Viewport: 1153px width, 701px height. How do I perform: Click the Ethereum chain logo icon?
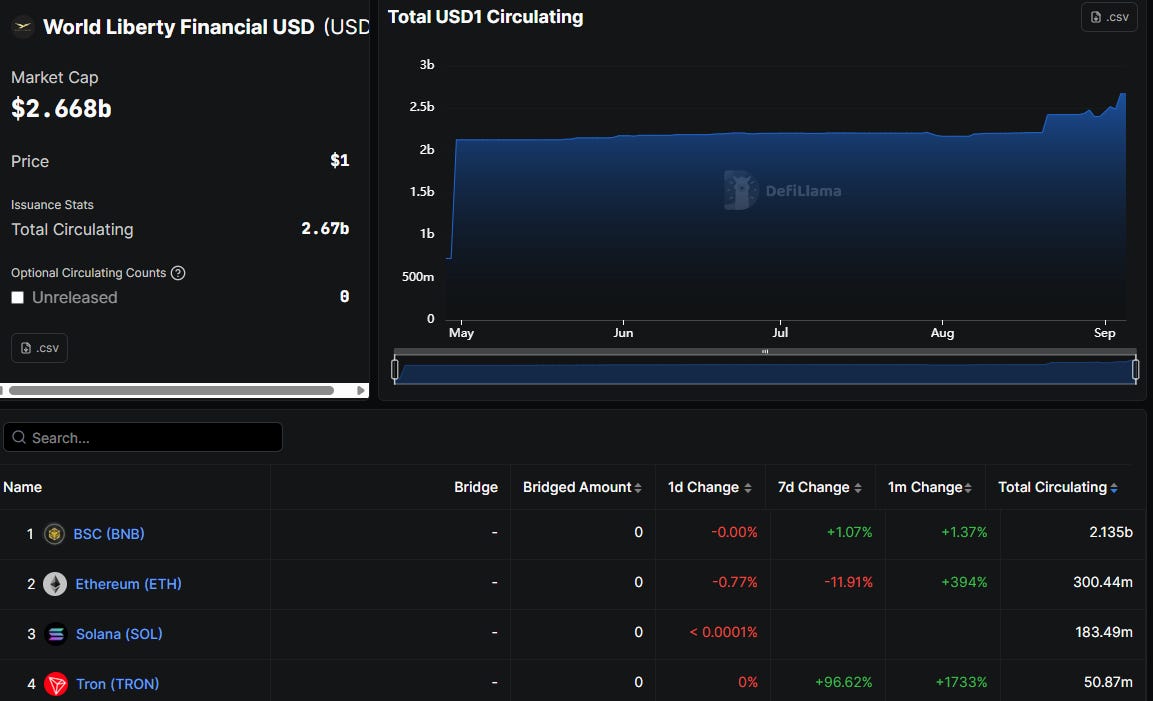54,584
